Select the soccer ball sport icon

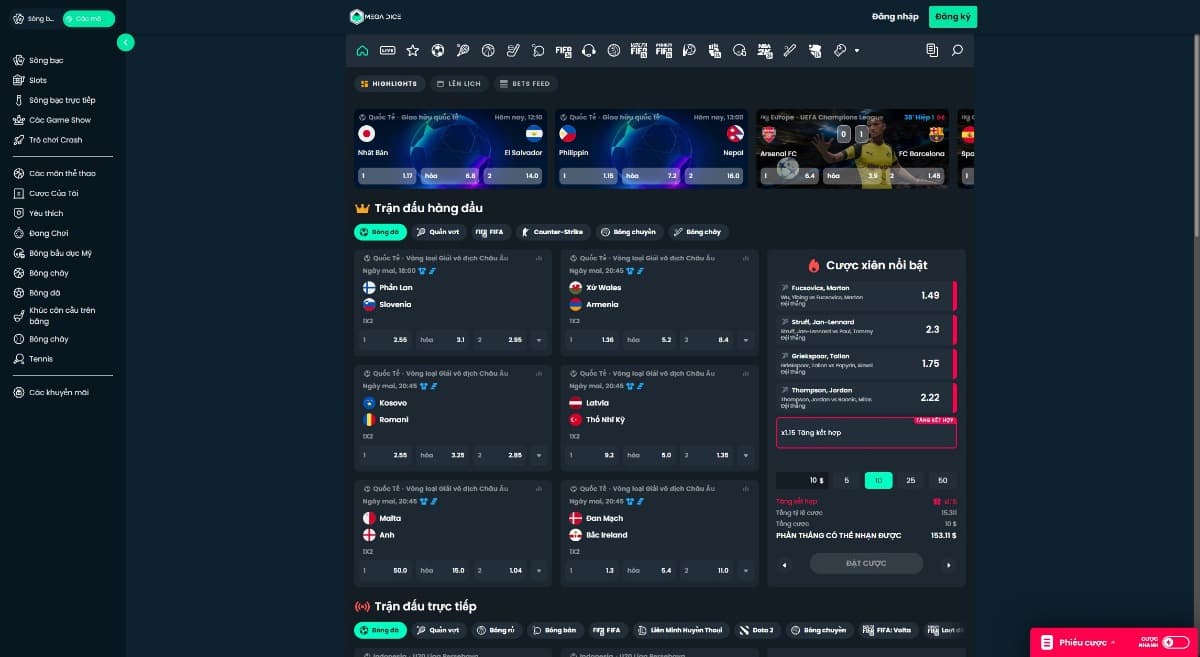tap(438, 50)
